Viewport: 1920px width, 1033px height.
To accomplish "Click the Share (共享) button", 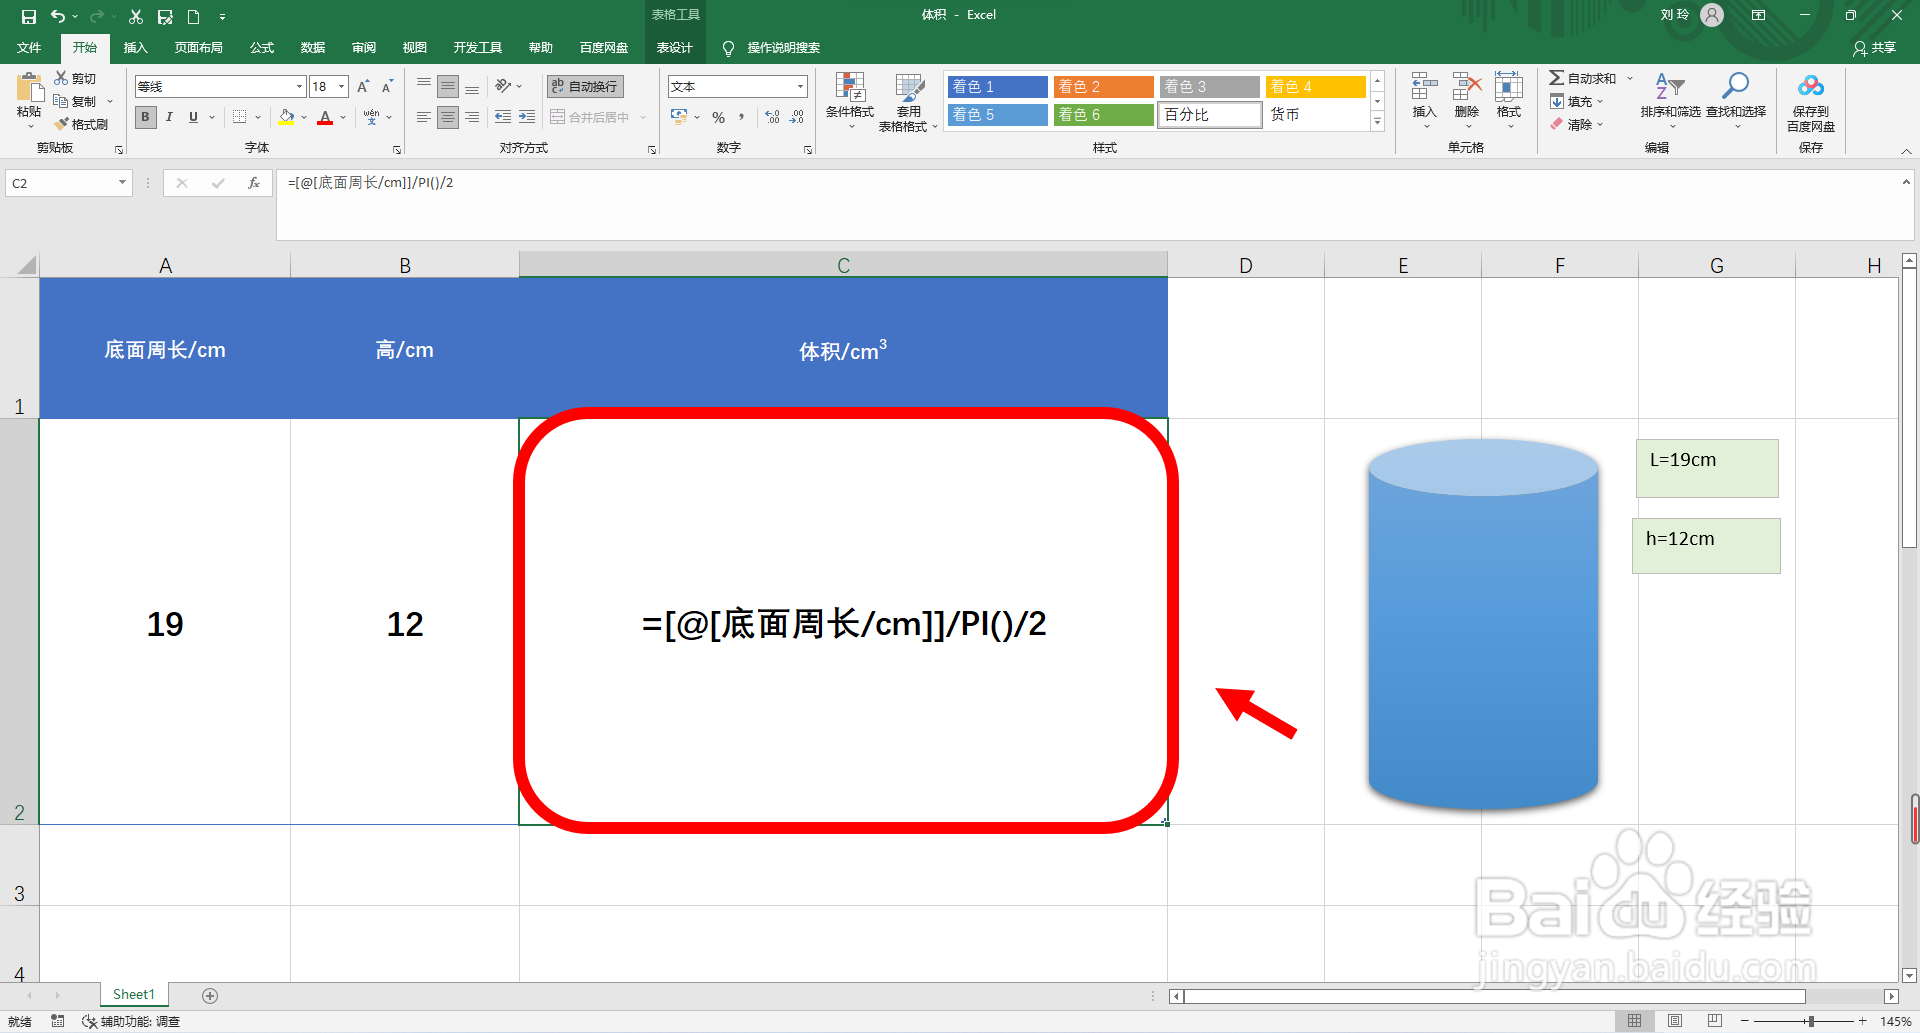I will click(1874, 48).
